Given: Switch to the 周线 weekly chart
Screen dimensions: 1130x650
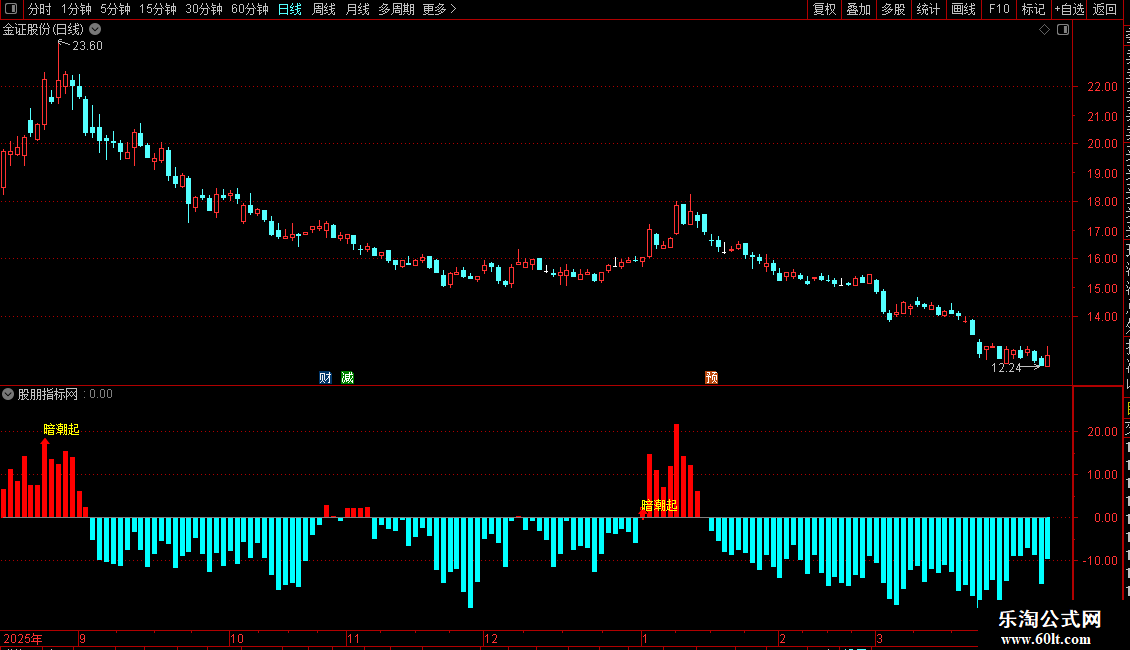Looking at the screenshot, I should (x=324, y=9).
